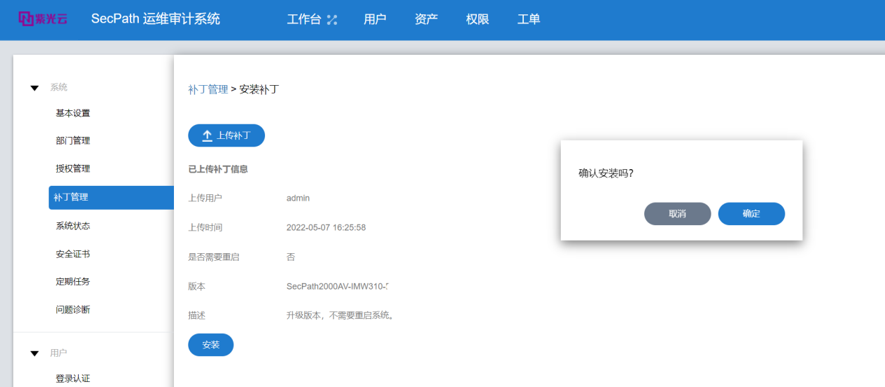Click the SecPath2000AV-IMW310 version value
The width and height of the screenshot is (885, 387).
tap(338, 287)
